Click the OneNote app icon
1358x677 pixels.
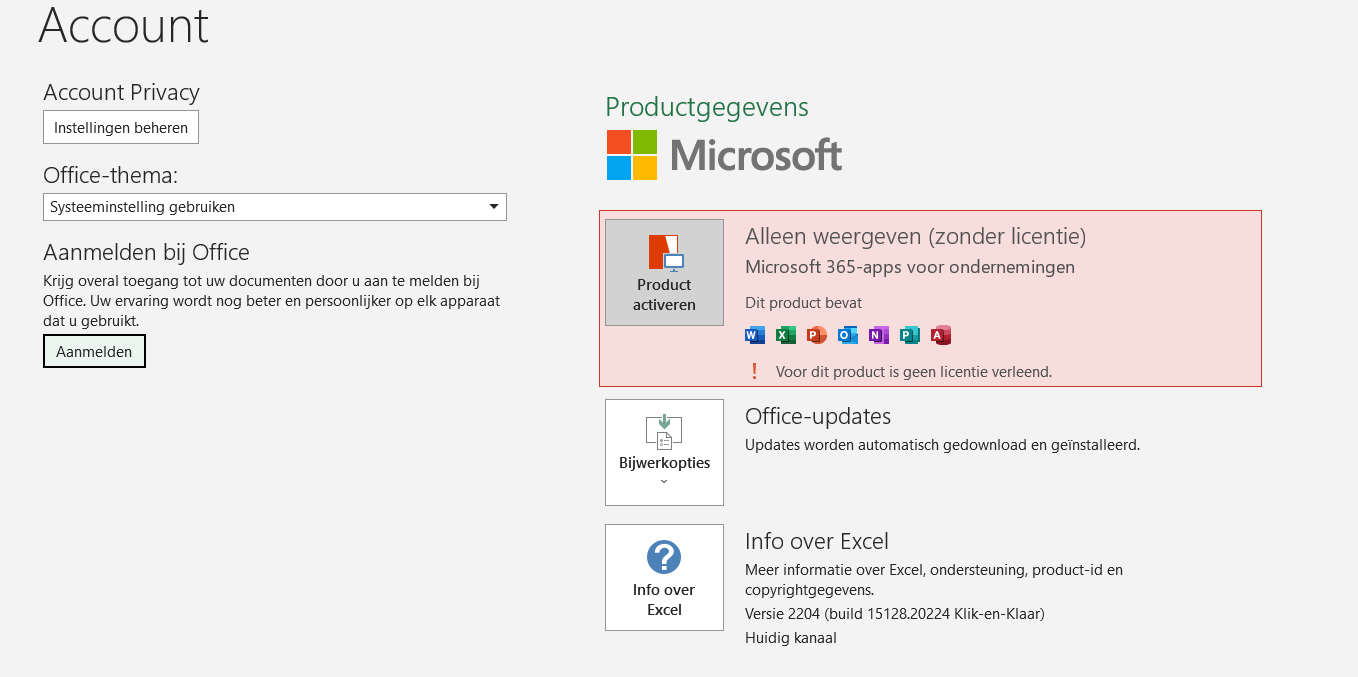(x=879, y=335)
